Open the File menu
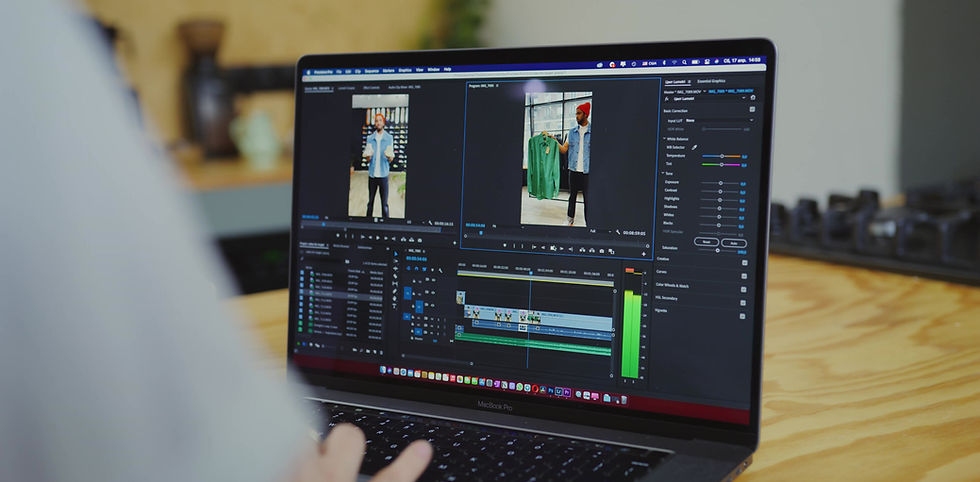 coord(339,72)
